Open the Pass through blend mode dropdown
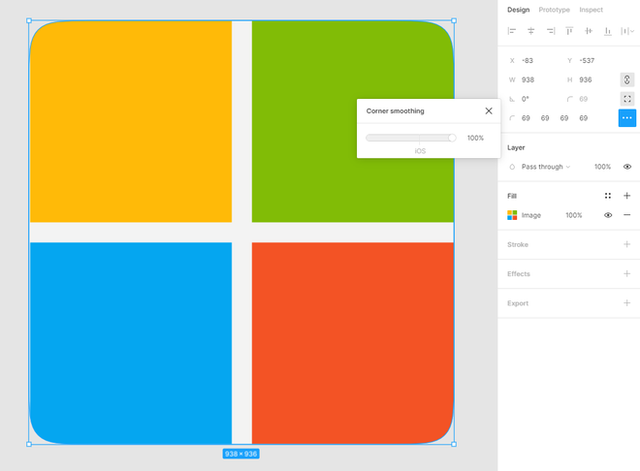This screenshot has height=471, width=640. [545, 167]
